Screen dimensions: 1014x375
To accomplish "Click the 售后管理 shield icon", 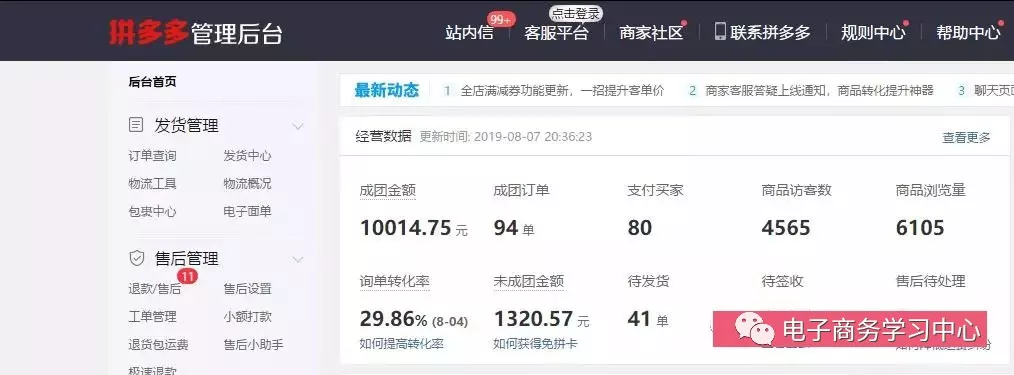I will (136, 259).
